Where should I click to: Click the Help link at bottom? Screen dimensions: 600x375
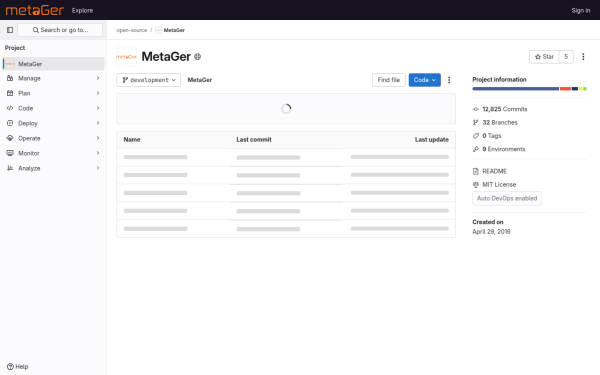(18, 367)
